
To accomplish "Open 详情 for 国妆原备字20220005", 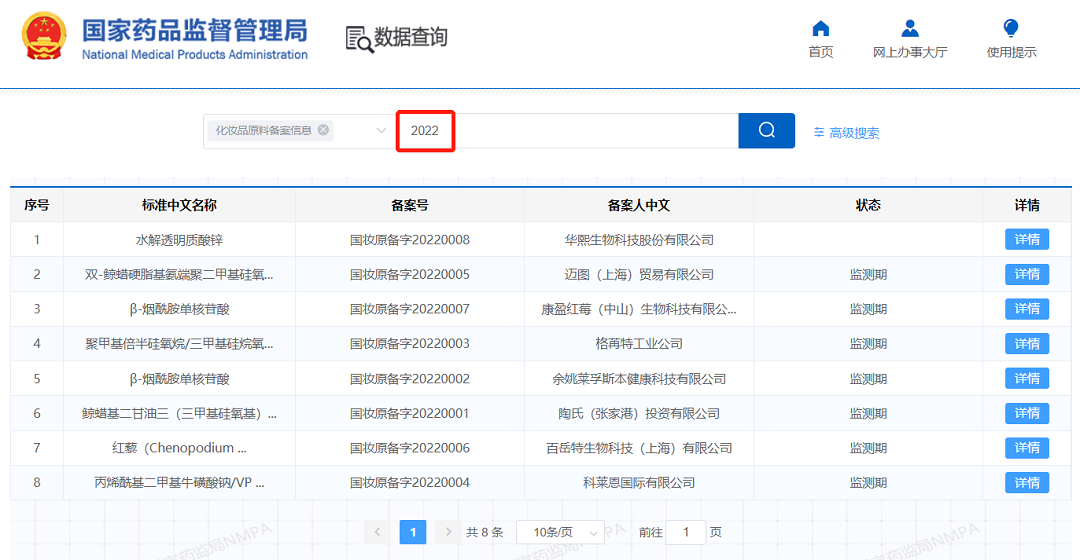I will 1026,274.
